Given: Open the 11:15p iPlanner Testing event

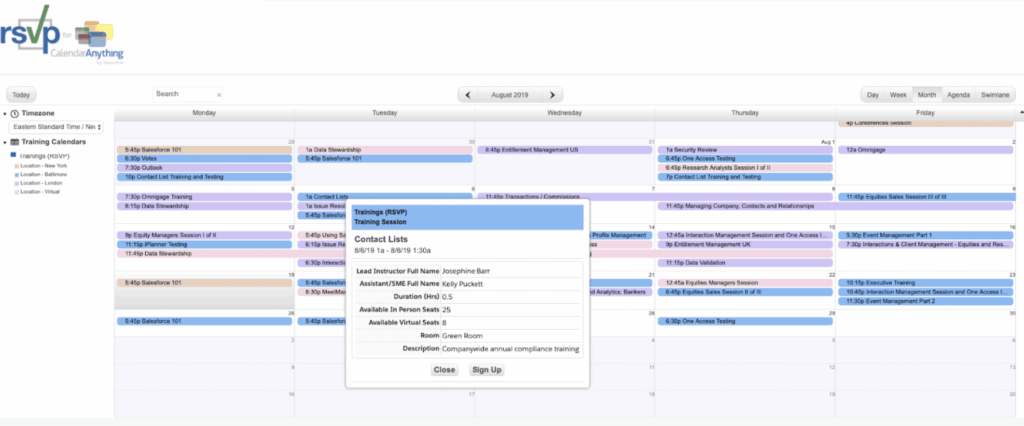Looking at the screenshot, I should [x=204, y=244].
